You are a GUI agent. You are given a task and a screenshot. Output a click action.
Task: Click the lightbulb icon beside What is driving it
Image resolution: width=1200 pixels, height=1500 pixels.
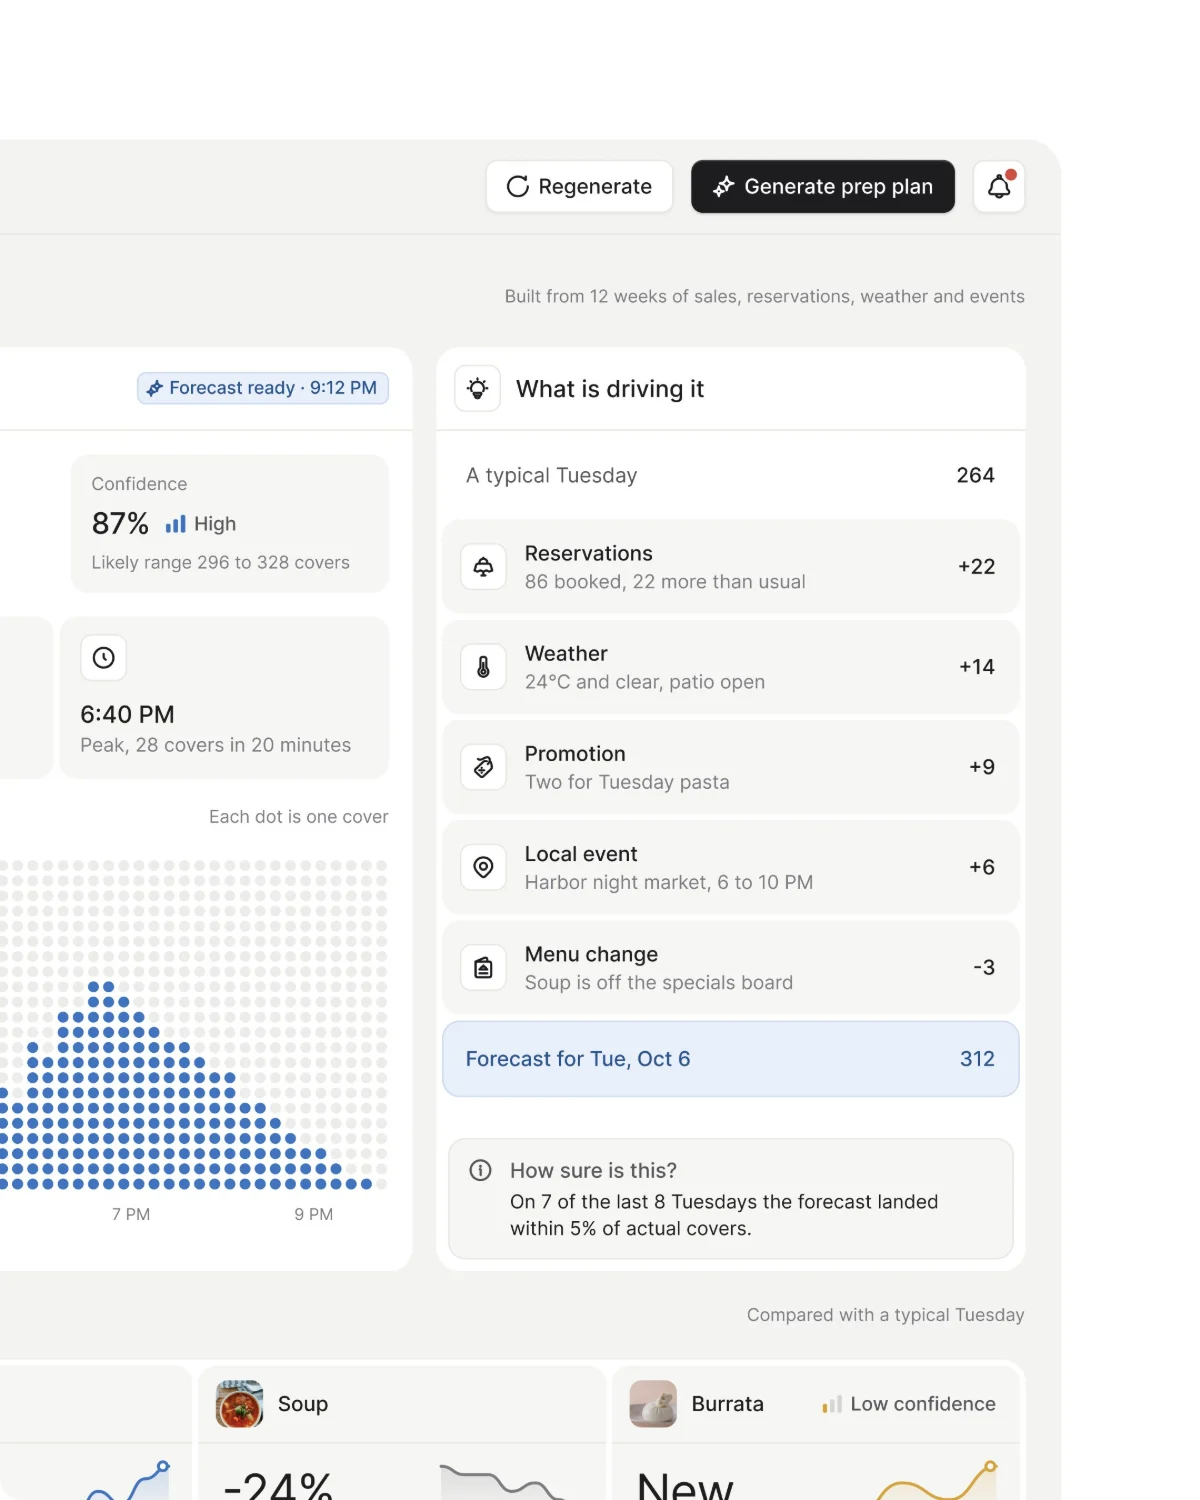click(x=478, y=389)
